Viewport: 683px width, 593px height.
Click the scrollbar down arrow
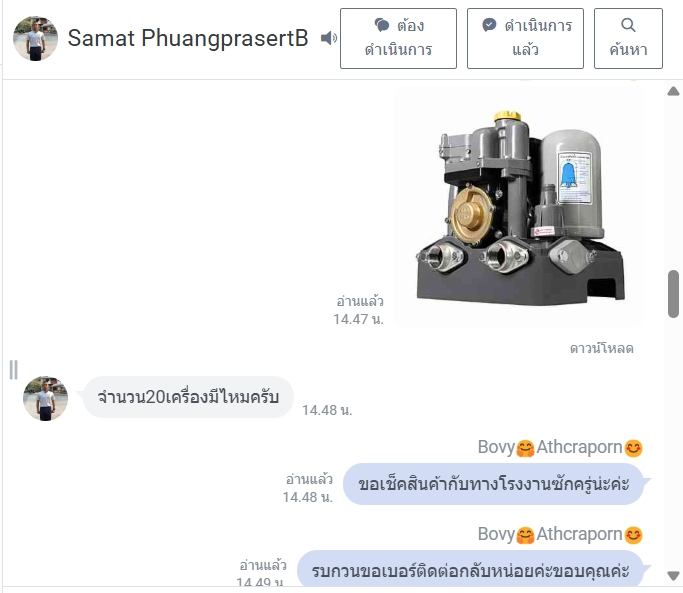coord(673,575)
